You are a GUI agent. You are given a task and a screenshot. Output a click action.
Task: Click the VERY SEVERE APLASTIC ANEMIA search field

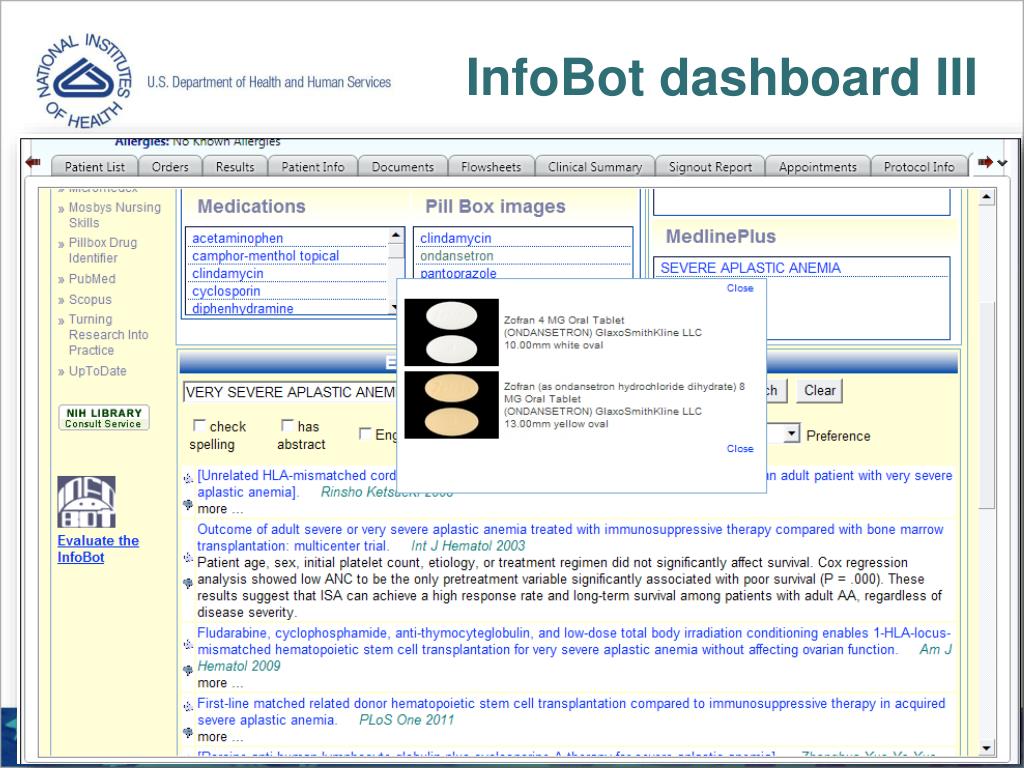[290, 392]
